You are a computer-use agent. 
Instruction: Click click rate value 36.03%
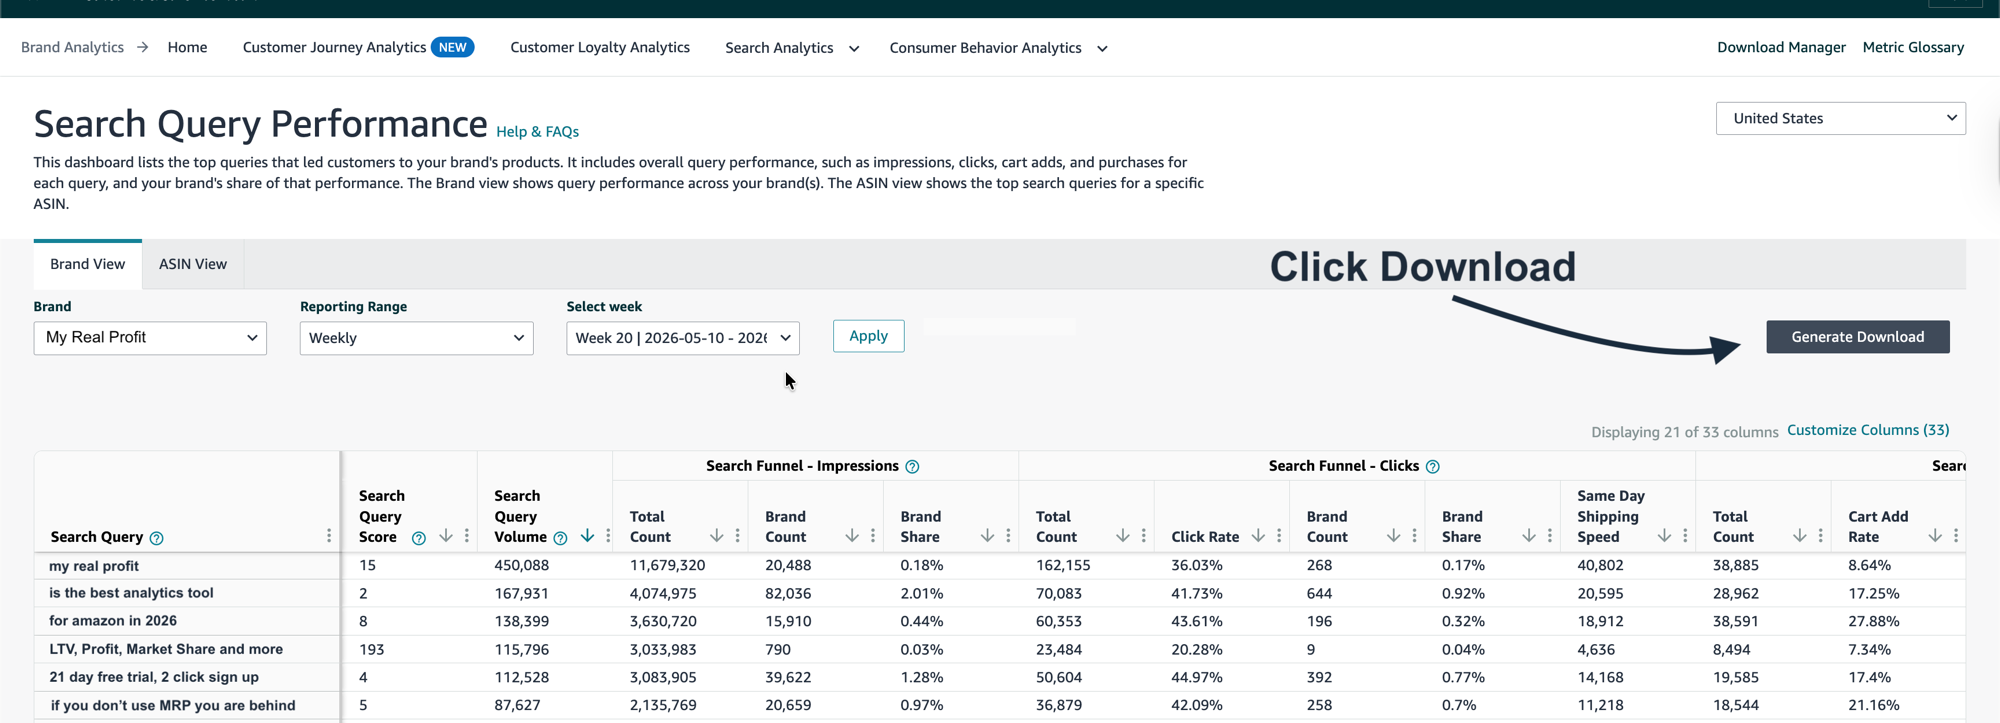[1197, 565]
